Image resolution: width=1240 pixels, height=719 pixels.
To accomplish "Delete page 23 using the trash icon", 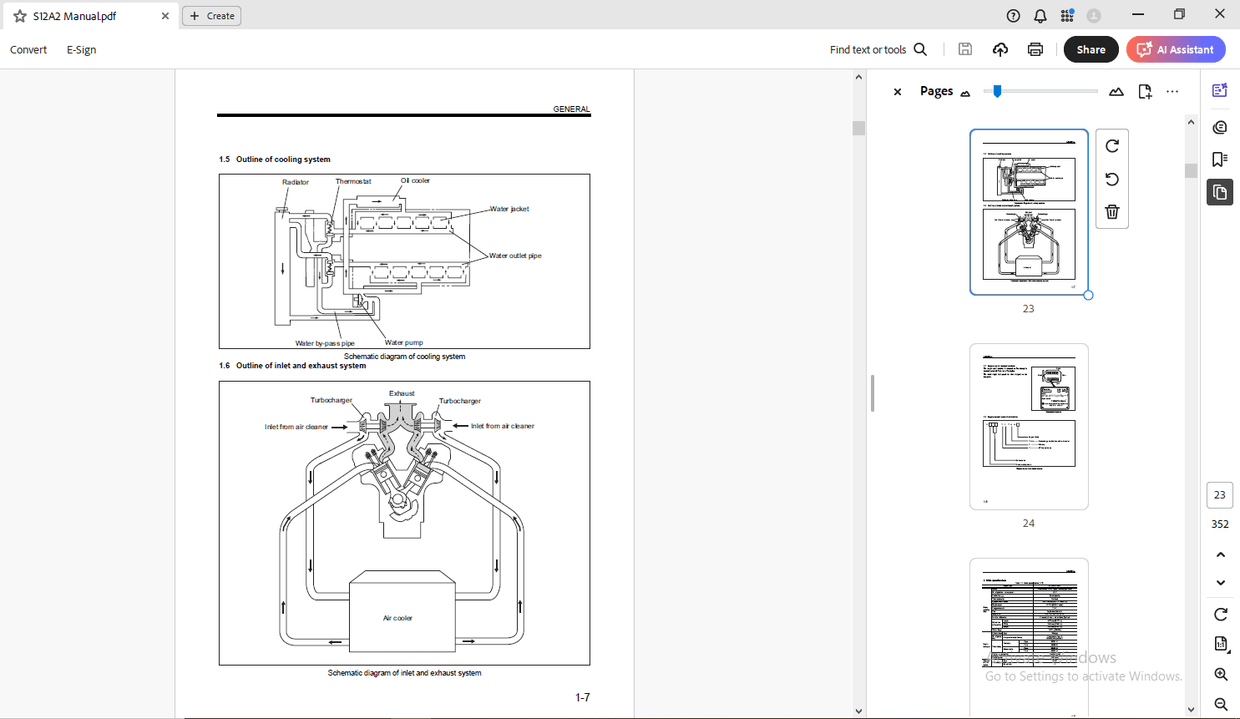I will click(x=1112, y=211).
